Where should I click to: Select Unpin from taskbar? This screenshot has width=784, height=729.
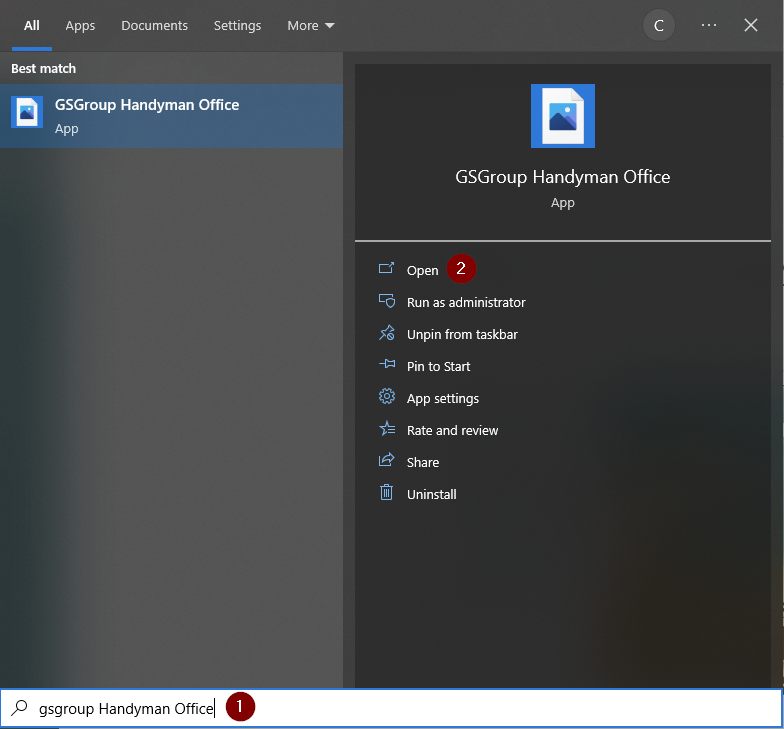click(x=462, y=334)
